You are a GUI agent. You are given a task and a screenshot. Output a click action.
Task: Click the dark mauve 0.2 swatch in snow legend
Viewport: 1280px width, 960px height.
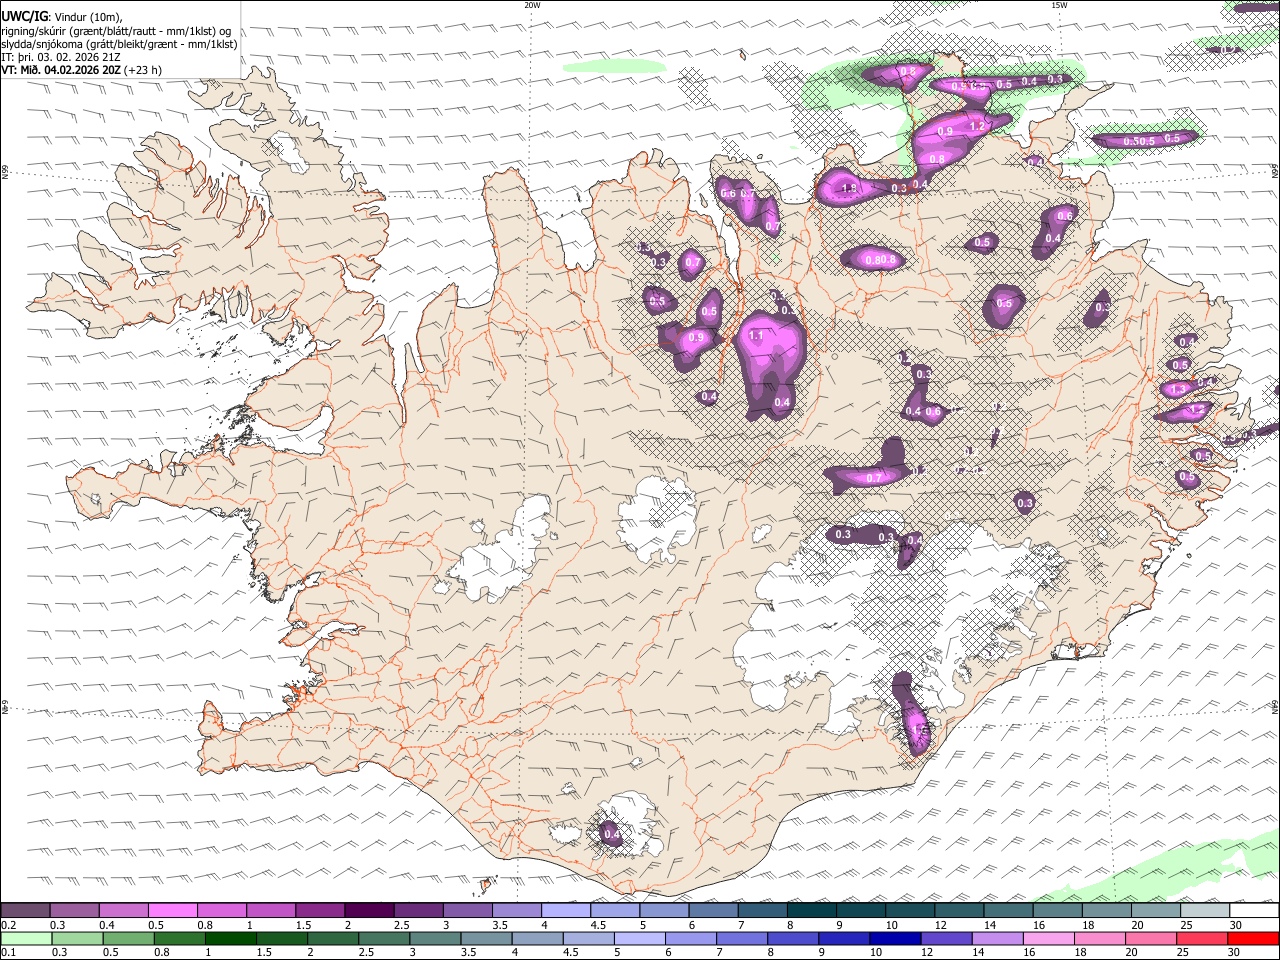click(26, 910)
